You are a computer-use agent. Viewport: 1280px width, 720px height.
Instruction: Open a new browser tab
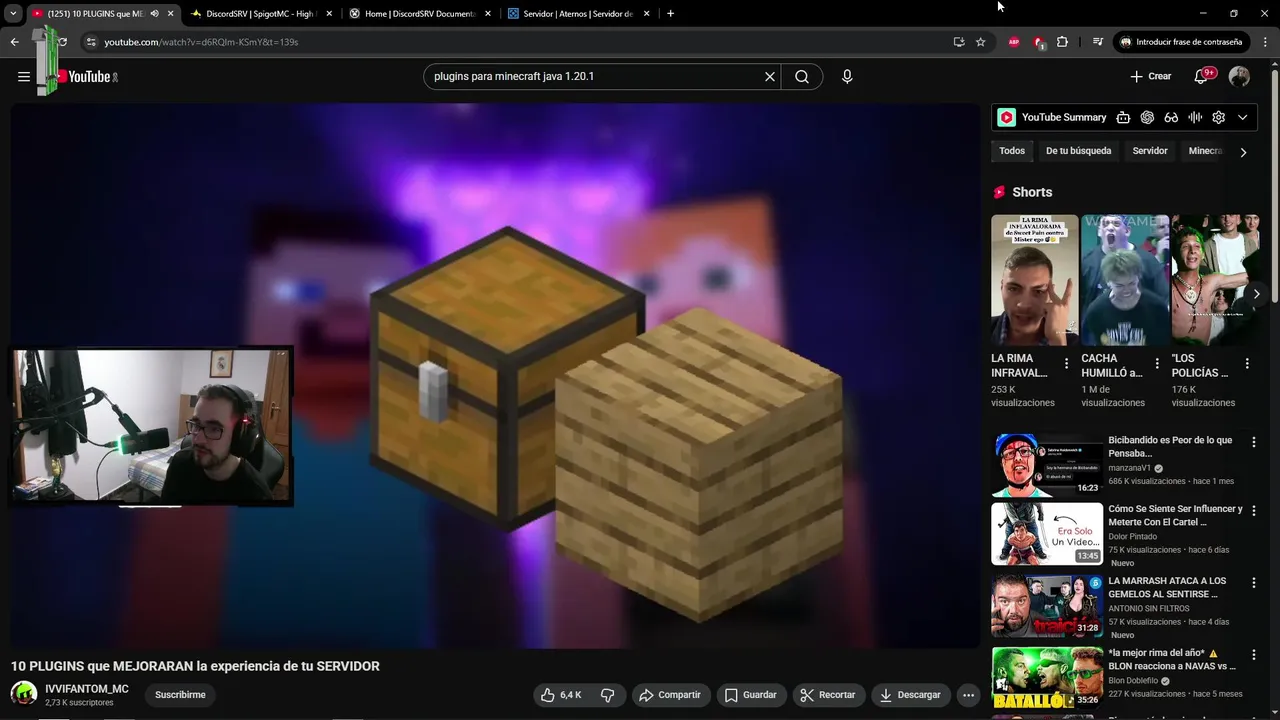[x=670, y=14]
